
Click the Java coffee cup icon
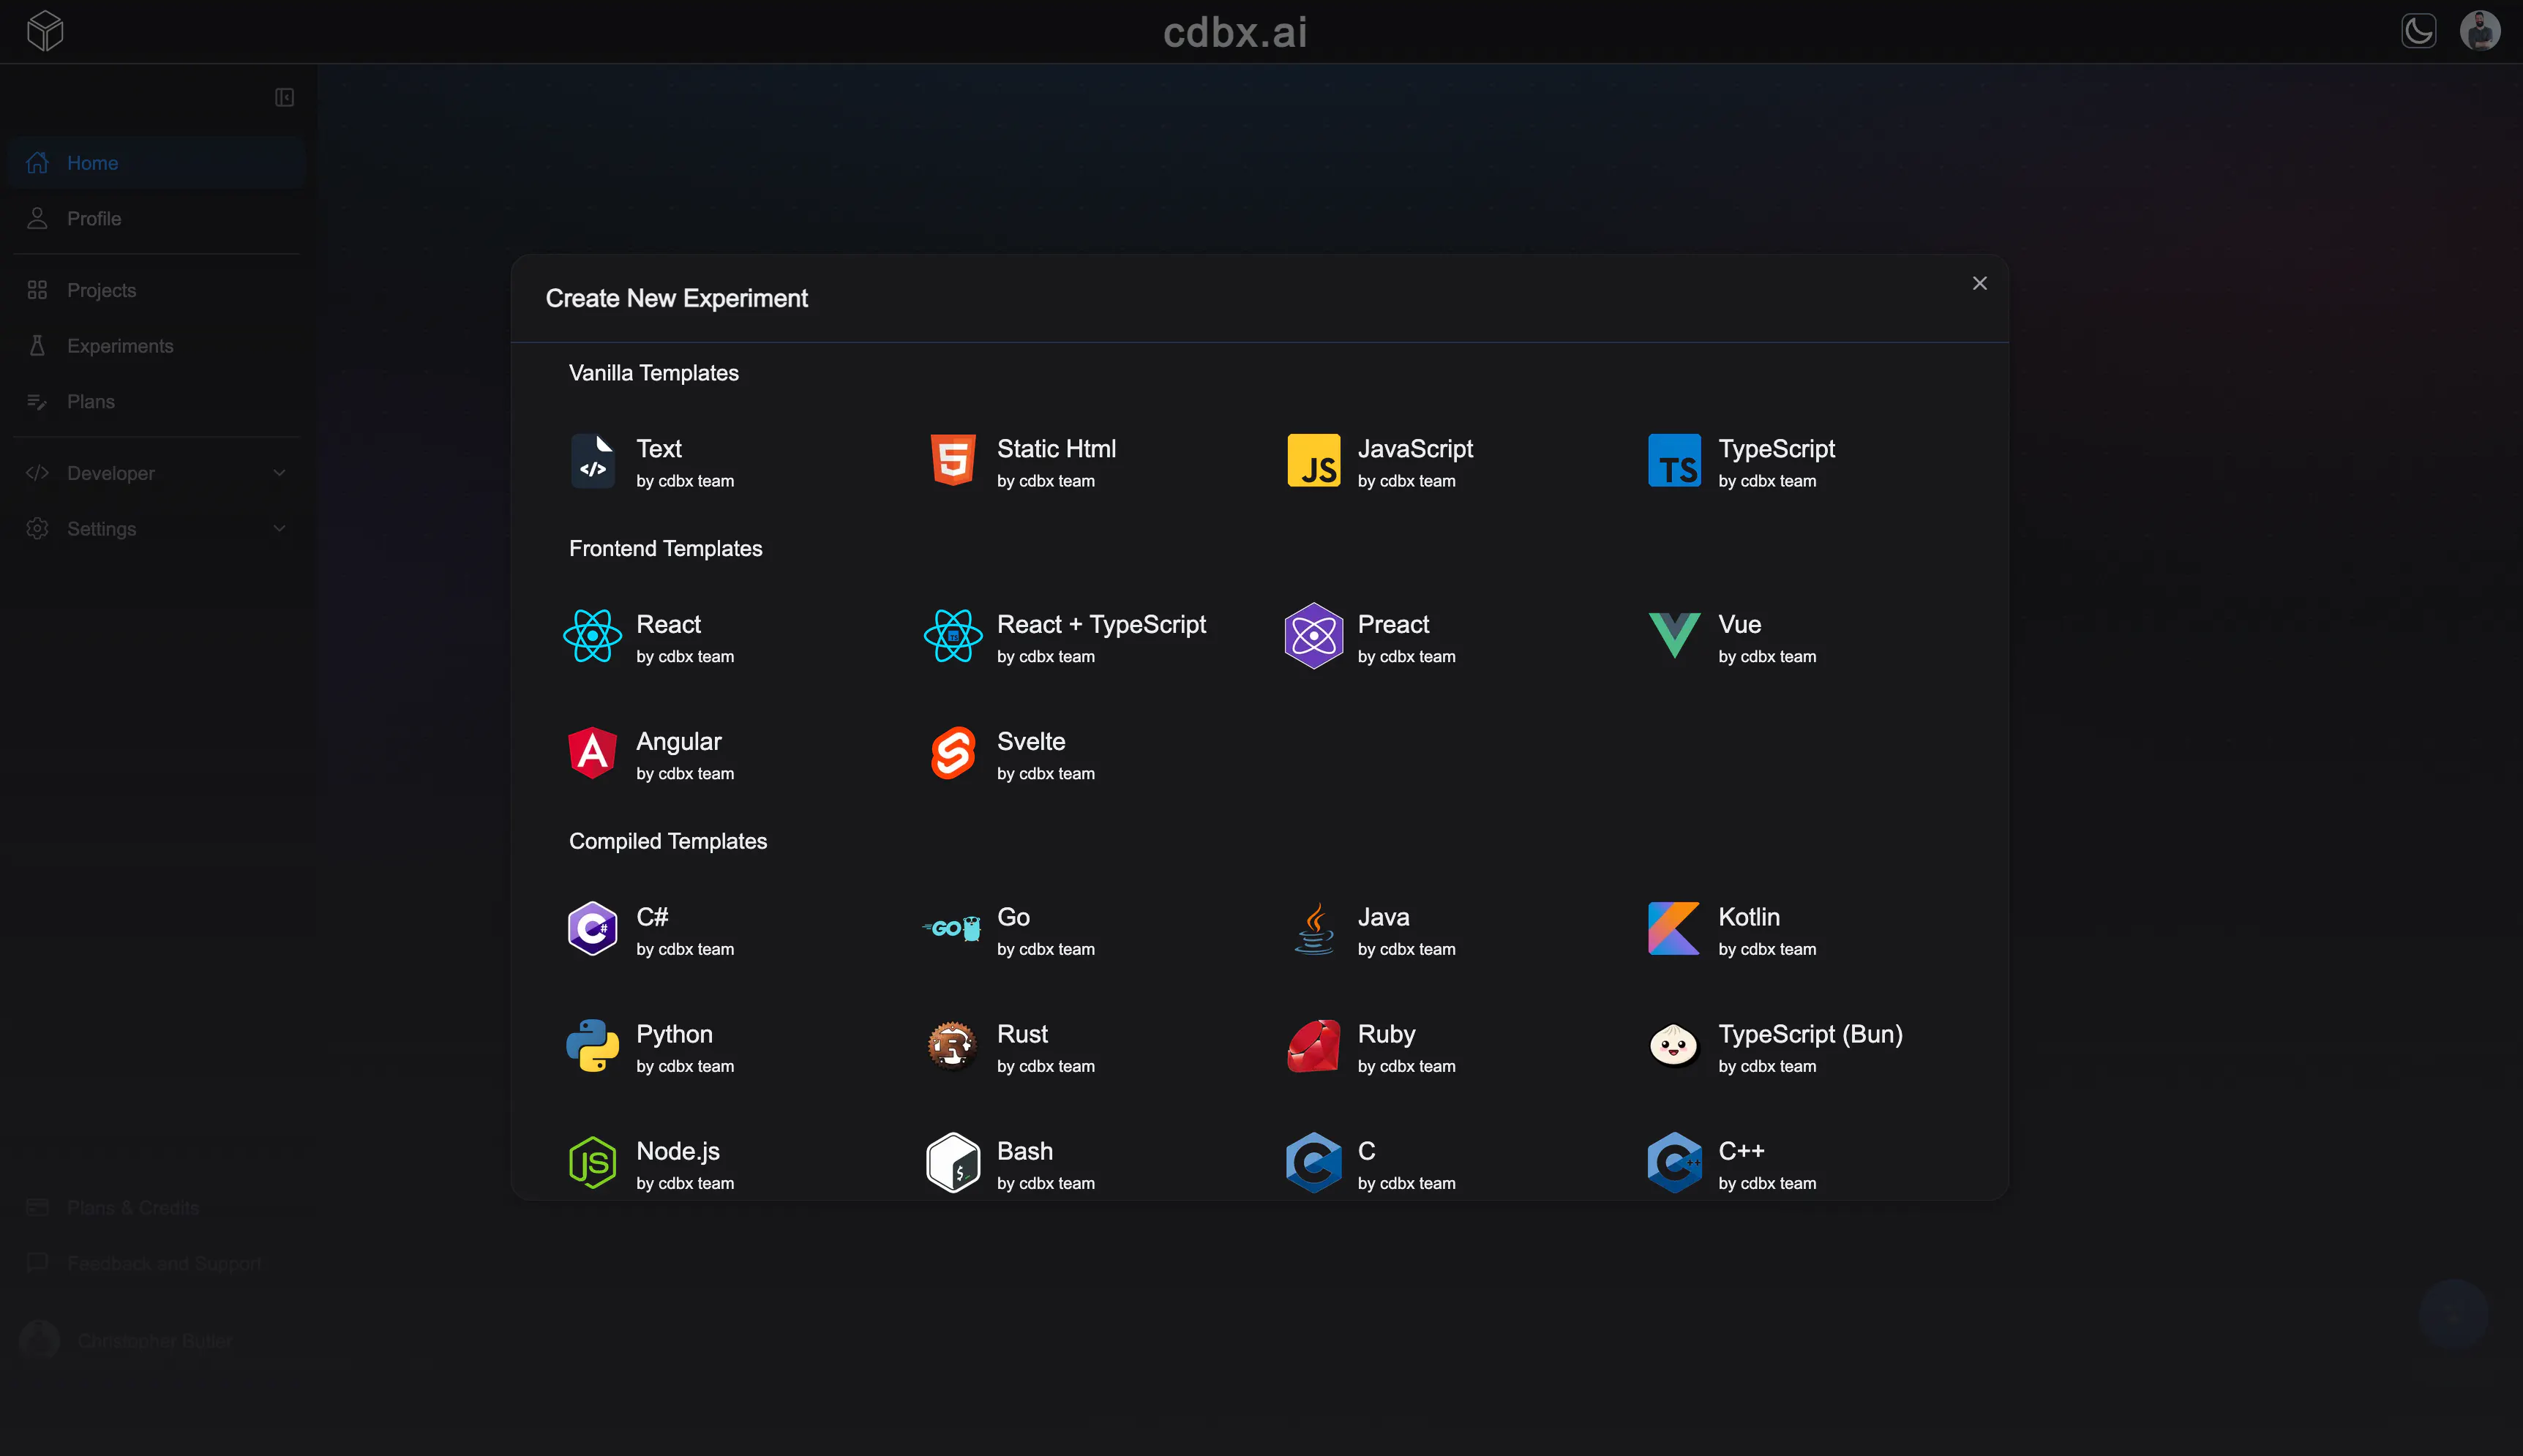pos(1314,929)
